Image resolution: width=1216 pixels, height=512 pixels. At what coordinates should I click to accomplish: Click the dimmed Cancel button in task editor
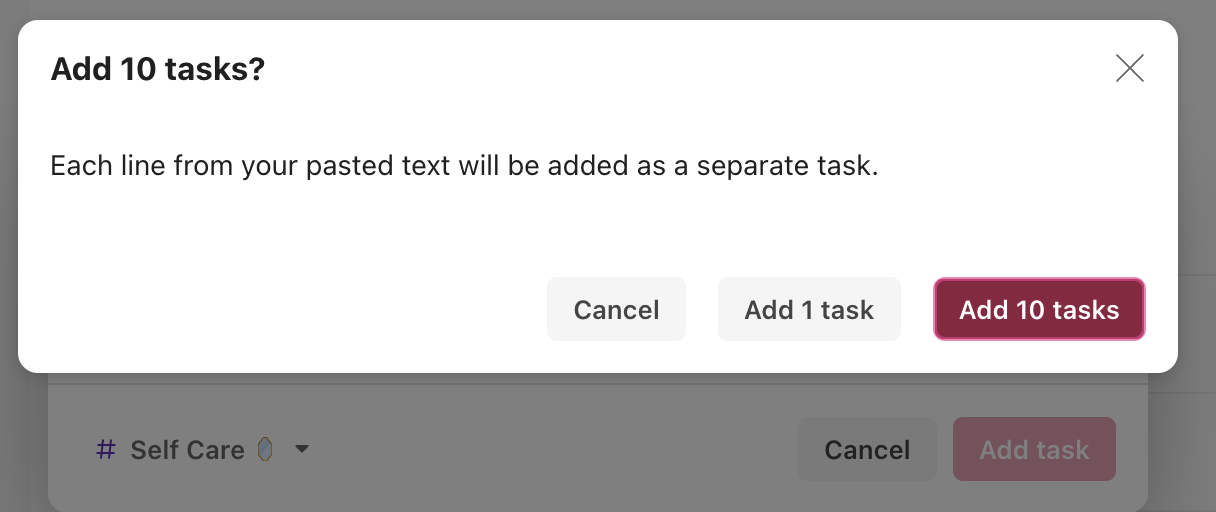click(867, 449)
